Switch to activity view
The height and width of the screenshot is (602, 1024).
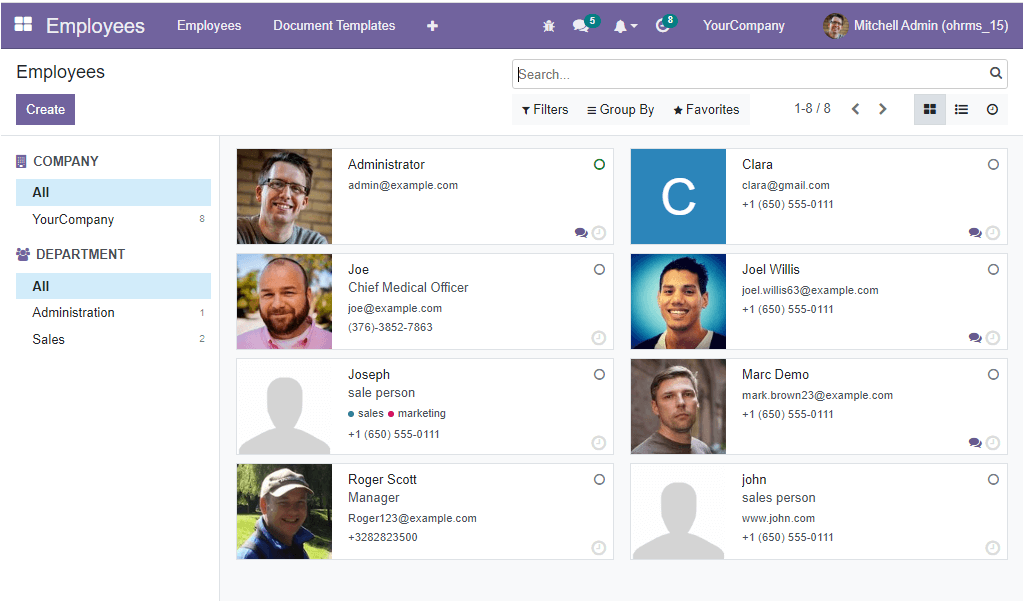pyautogui.click(x=992, y=110)
